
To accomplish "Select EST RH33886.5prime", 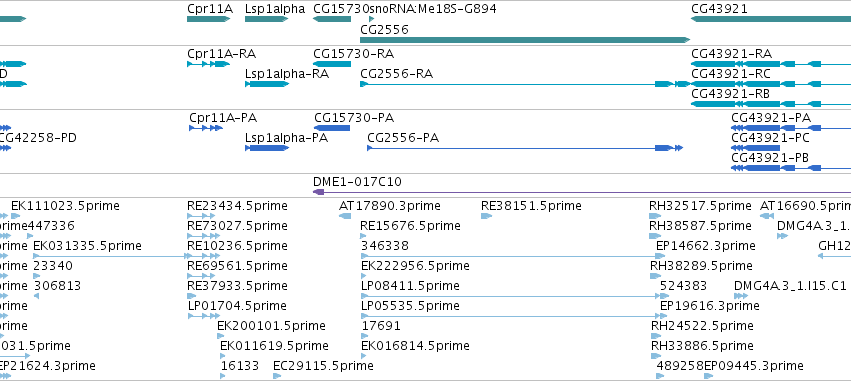I will click(702, 346).
